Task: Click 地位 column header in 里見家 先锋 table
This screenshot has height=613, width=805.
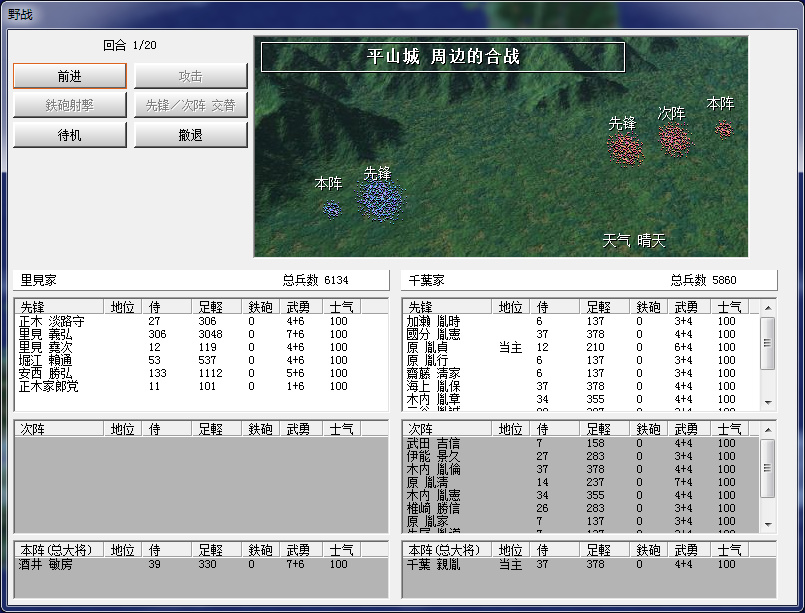Action: click(122, 306)
